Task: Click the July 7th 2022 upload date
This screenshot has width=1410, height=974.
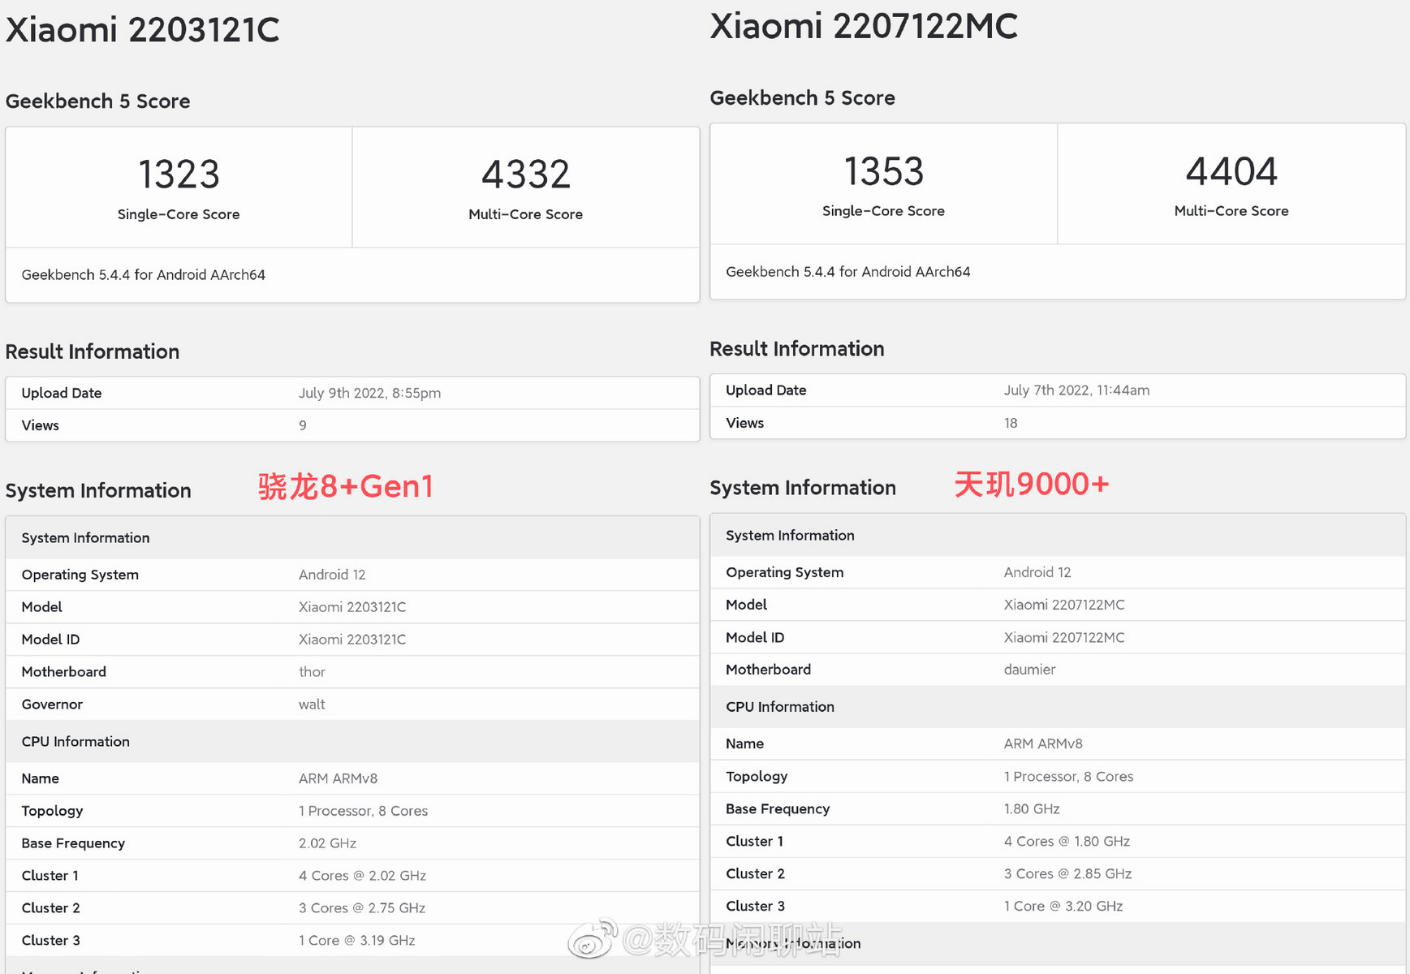Action: [x=1076, y=390]
